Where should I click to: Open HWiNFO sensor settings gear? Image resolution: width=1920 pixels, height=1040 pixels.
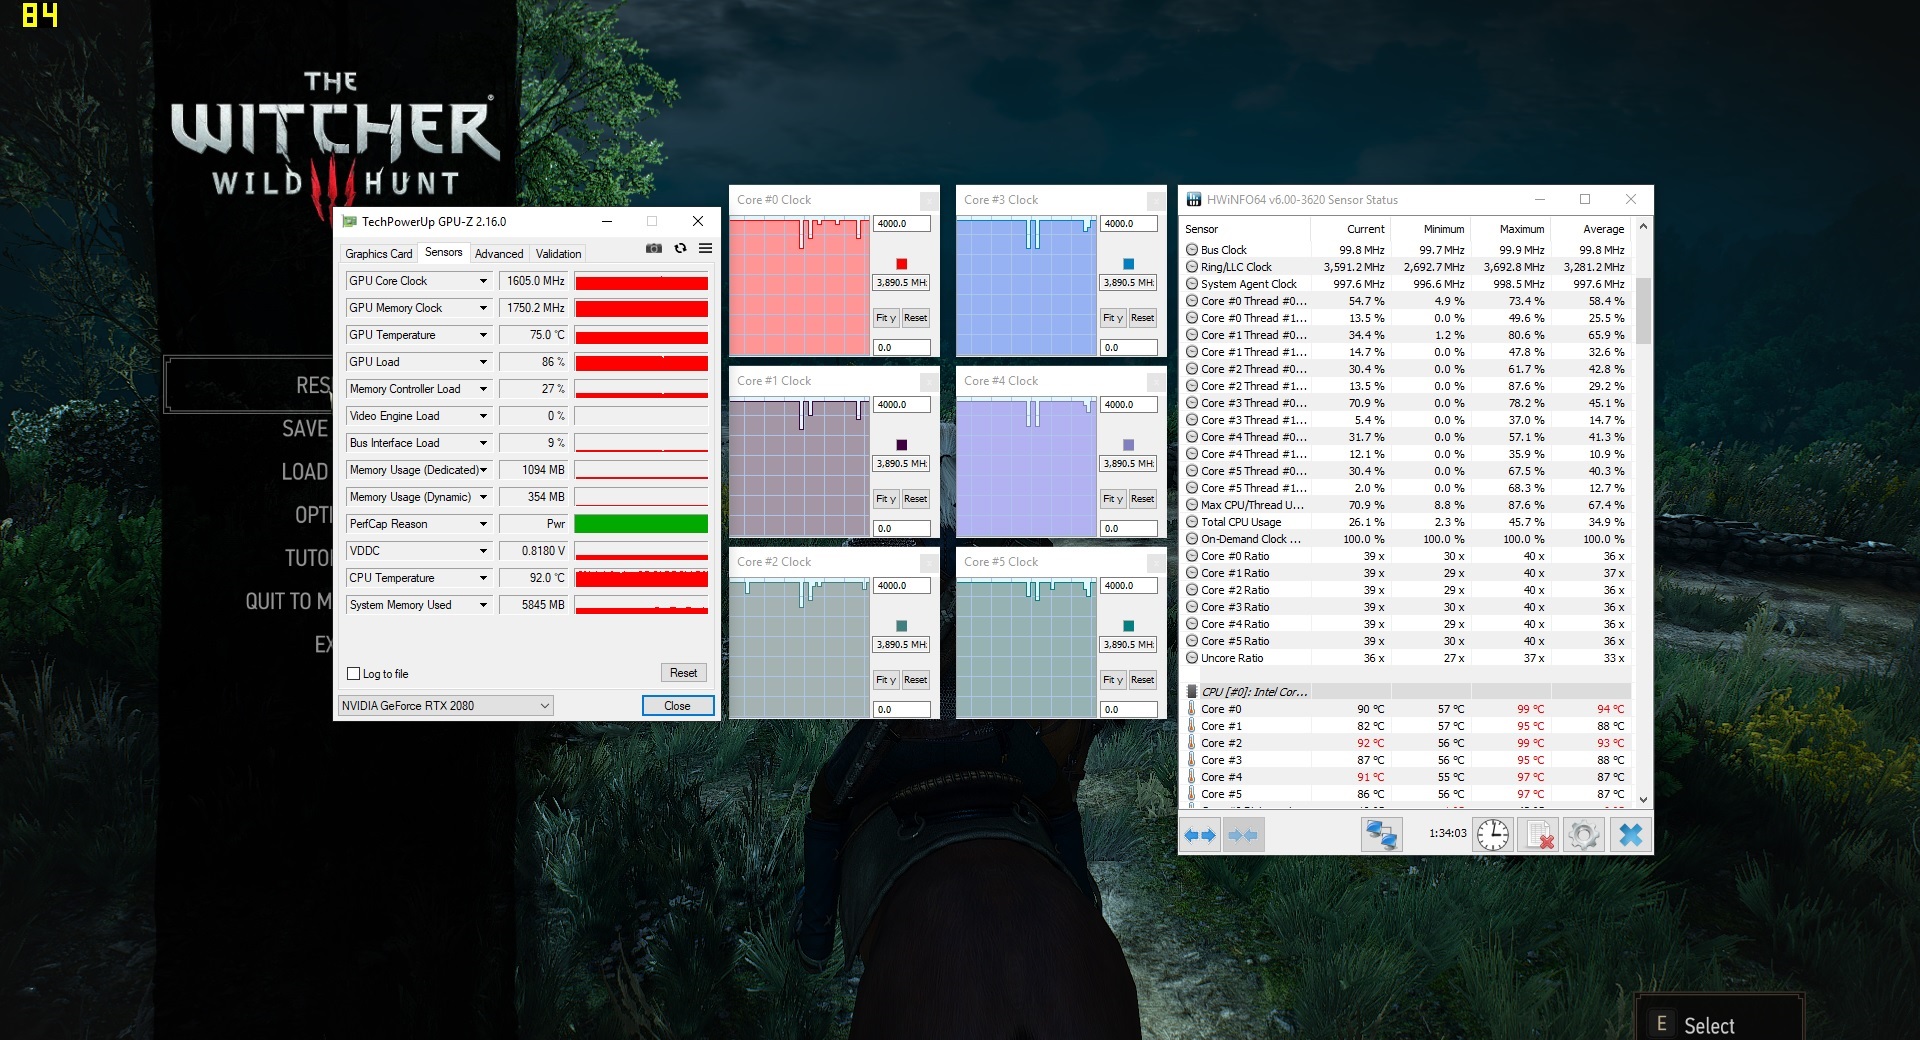pos(1584,834)
